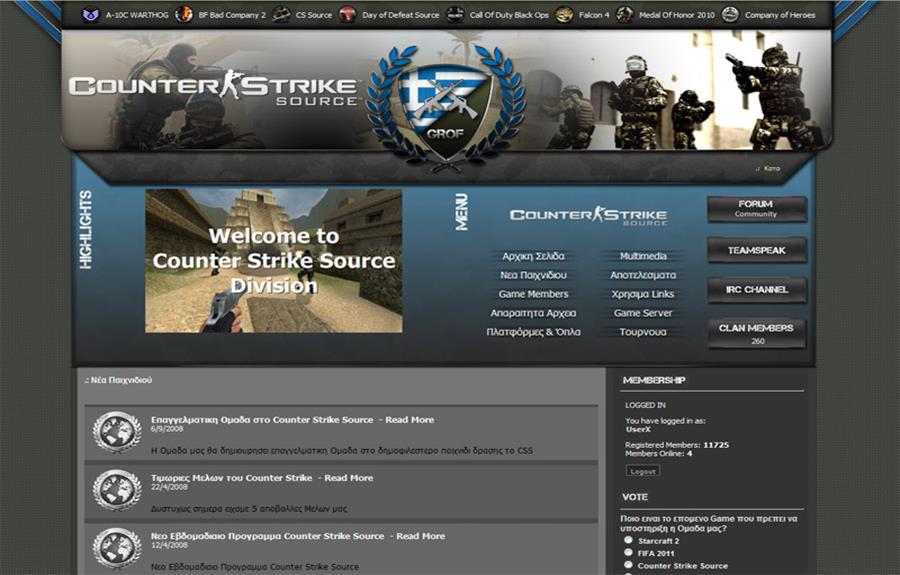Screen dimensions: 900x575
Task: Click the 12/4/2008 article date
Action: pyautogui.click(x=169, y=545)
